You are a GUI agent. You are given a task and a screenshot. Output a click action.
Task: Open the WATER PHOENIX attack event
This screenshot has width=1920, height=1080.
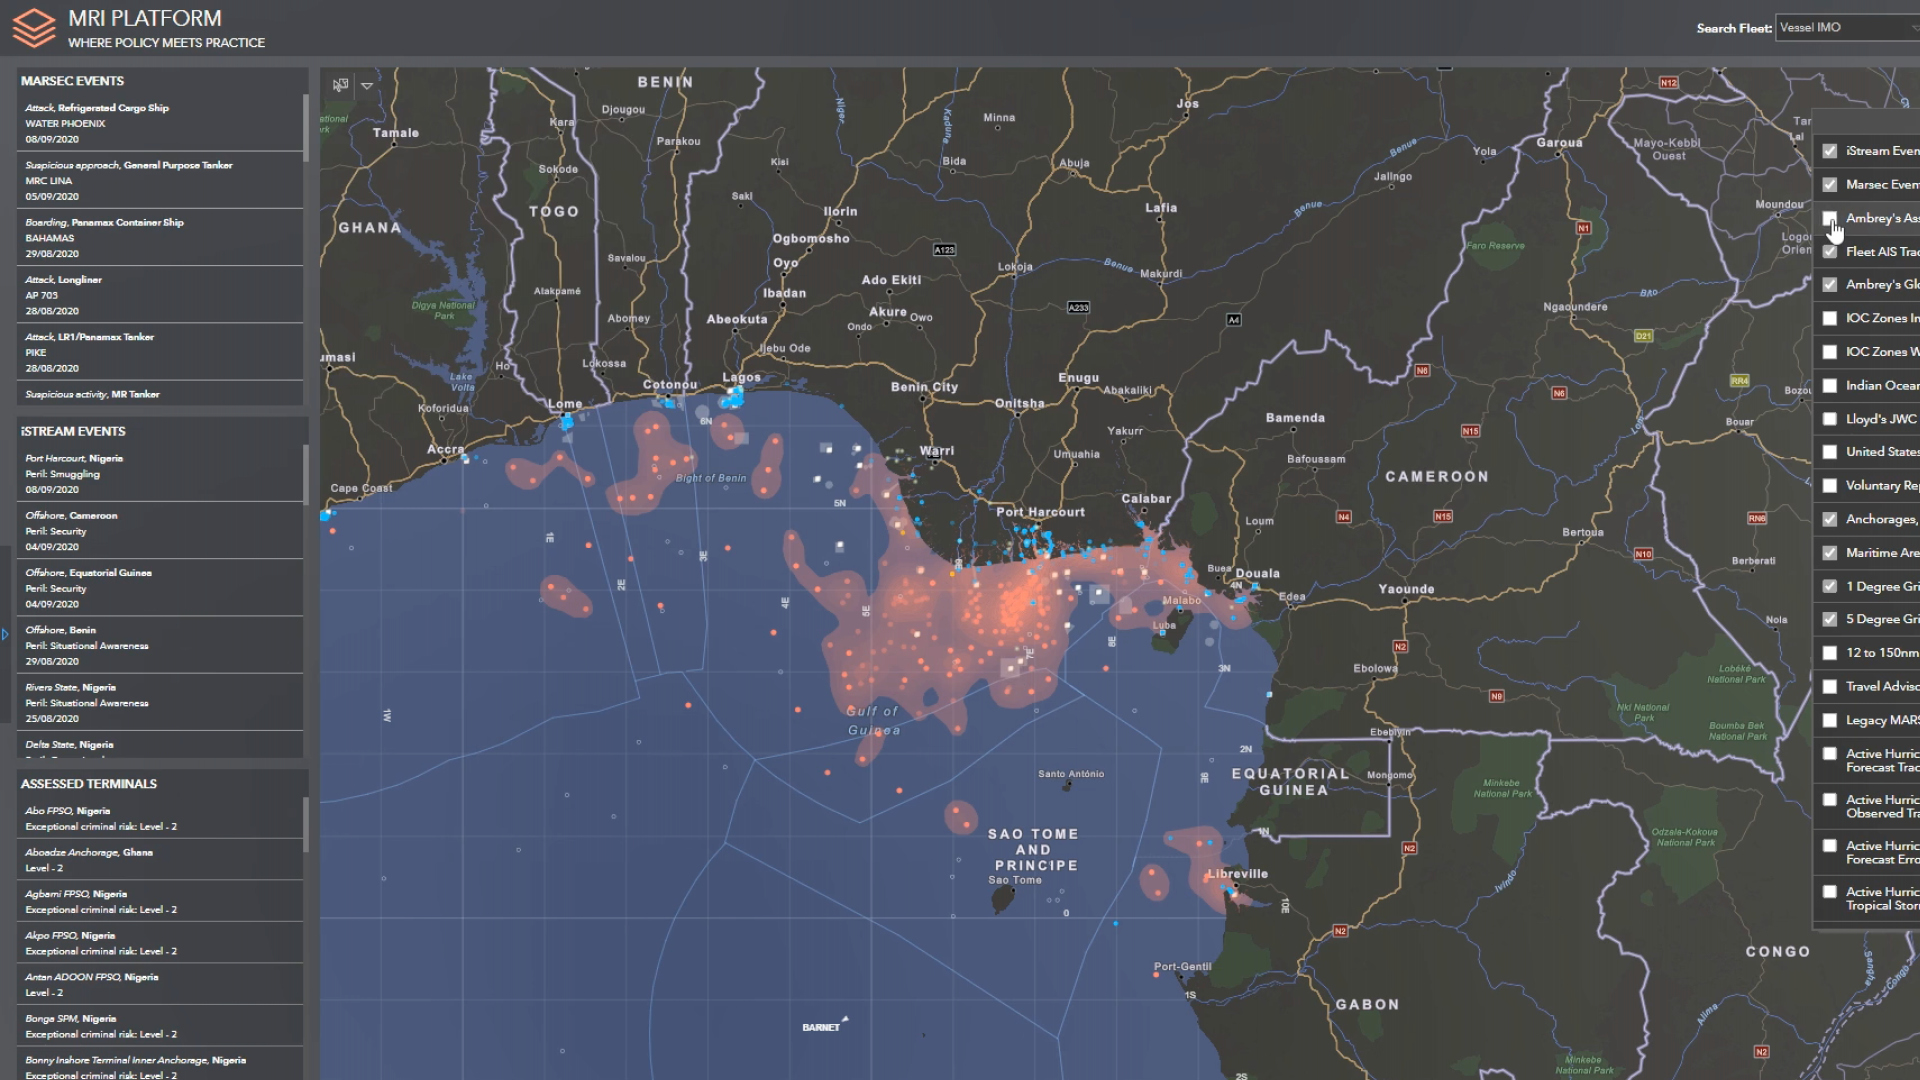[x=159, y=123]
